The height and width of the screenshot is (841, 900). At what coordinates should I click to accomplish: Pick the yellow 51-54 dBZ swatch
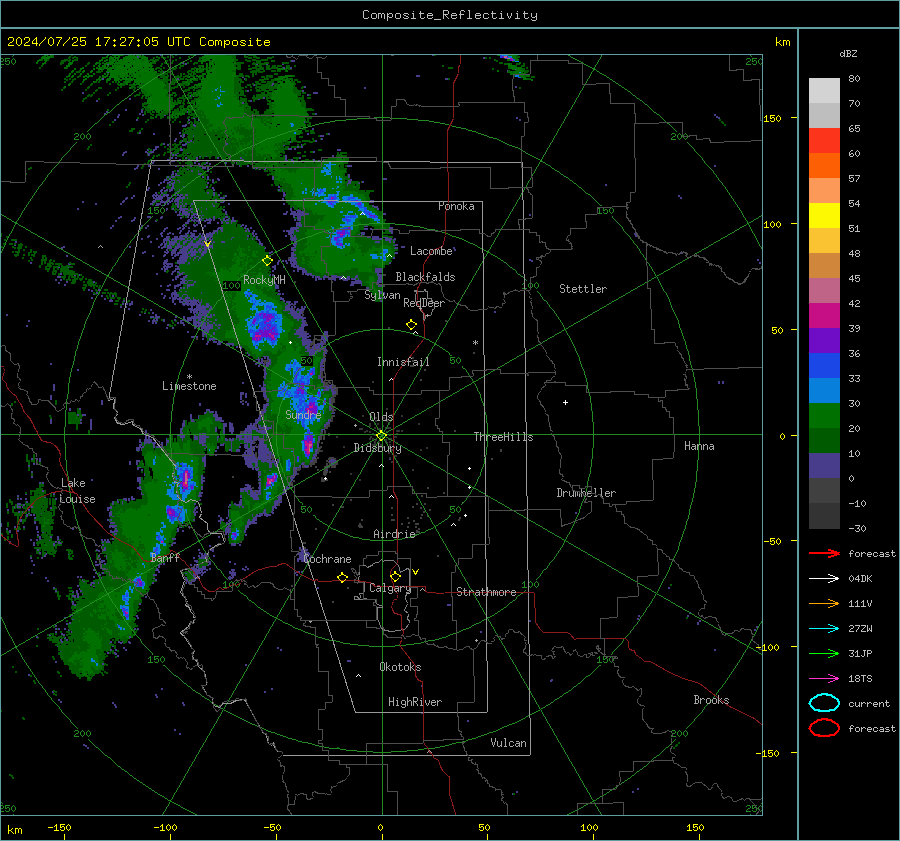(x=824, y=216)
